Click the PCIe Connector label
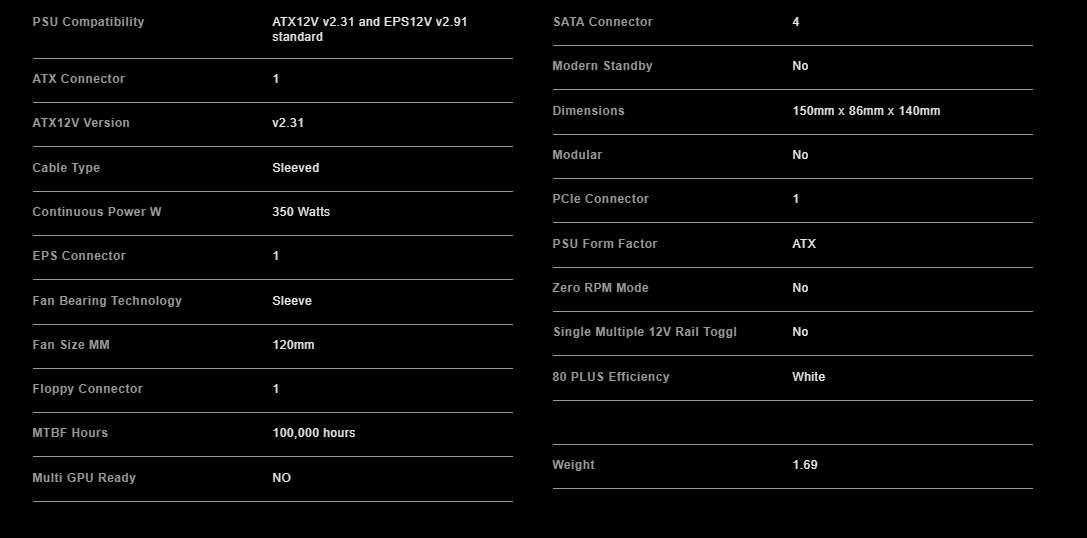Viewport: 1087px width, 538px height. (600, 199)
